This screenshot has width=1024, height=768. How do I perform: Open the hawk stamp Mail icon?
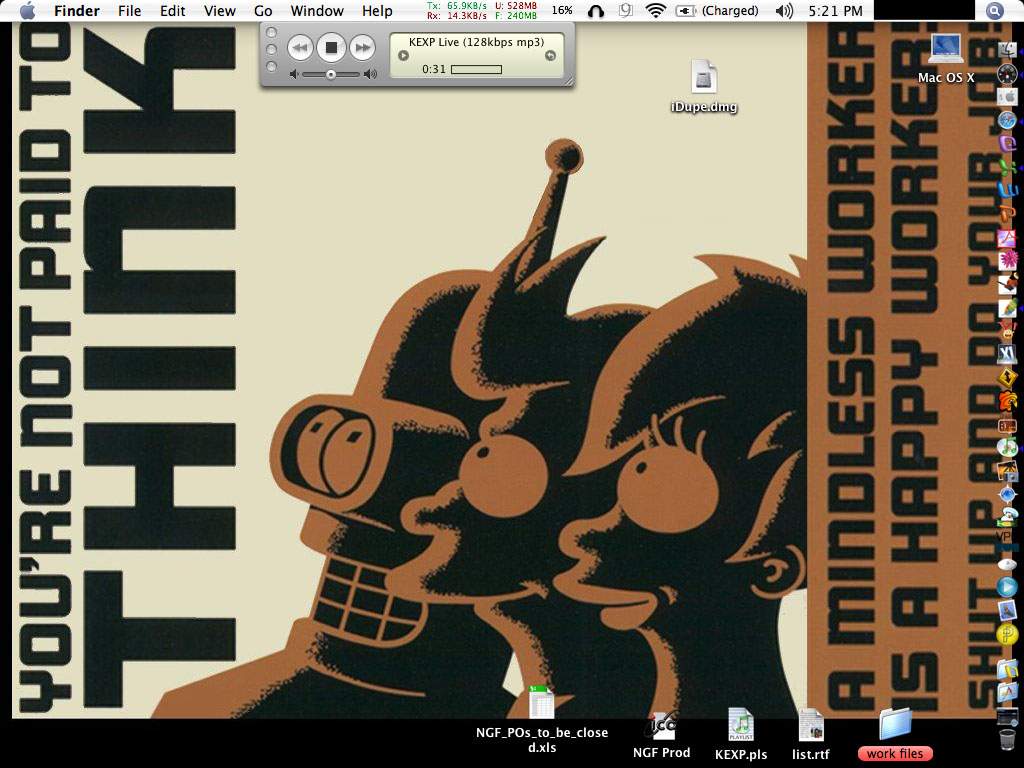(1008, 610)
